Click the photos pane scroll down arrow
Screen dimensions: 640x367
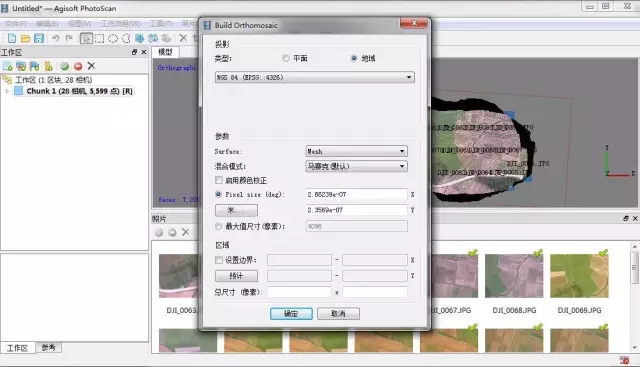634,347
